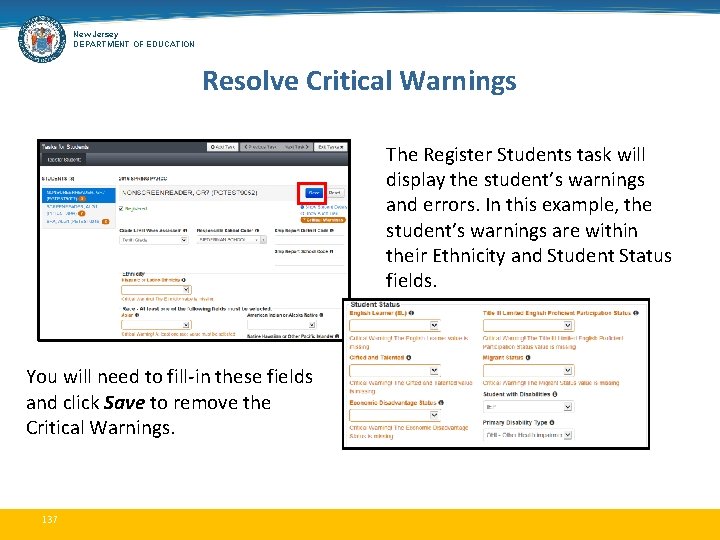Go to the Next Task
Viewport: 720px width, 540px height.
click(296, 147)
